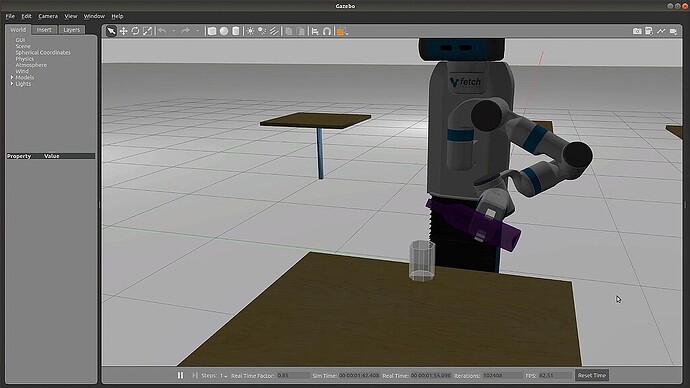This screenshot has width=690, height=388.
Task: Expand the Models tree item
Action: (12, 77)
